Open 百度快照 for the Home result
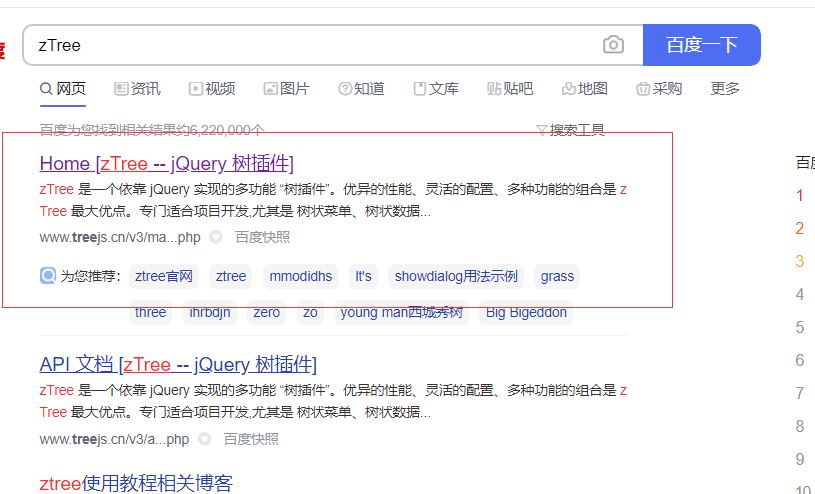The width and height of the screenshot is (815, 494). [262, 238]
